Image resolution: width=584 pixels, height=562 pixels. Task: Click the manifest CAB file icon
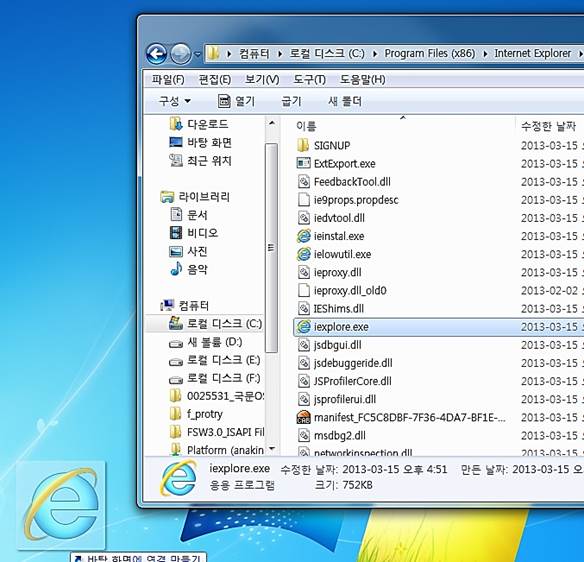[x=304, y=417]
